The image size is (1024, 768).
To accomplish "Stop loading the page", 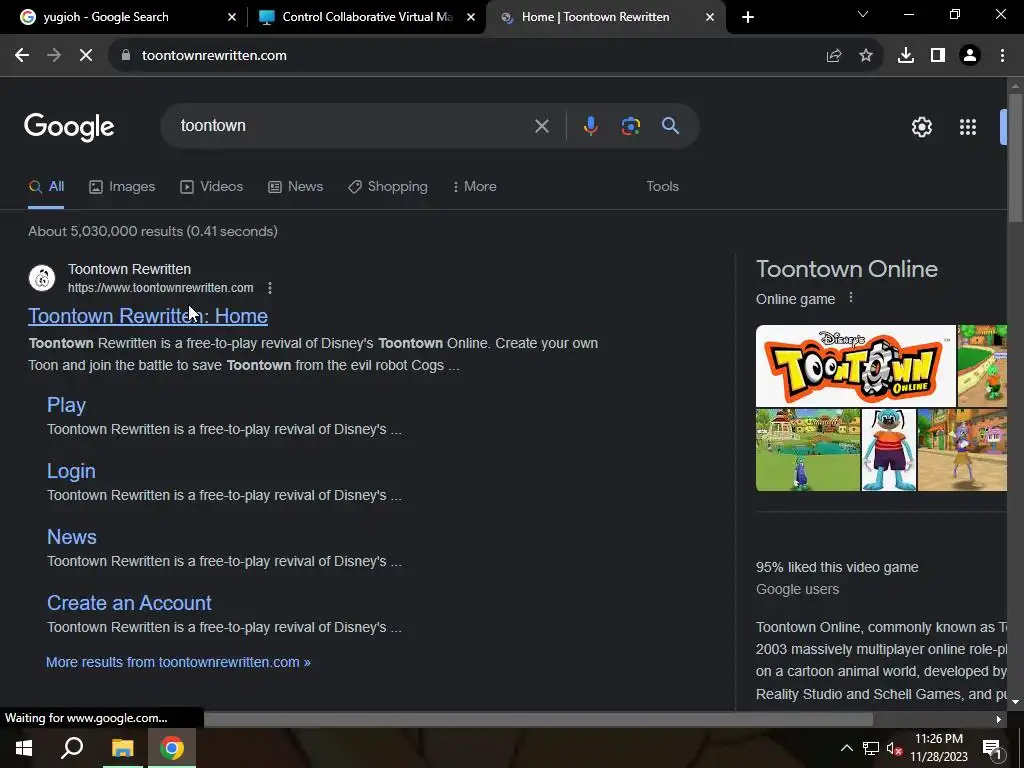I will [x=86, y=56].
